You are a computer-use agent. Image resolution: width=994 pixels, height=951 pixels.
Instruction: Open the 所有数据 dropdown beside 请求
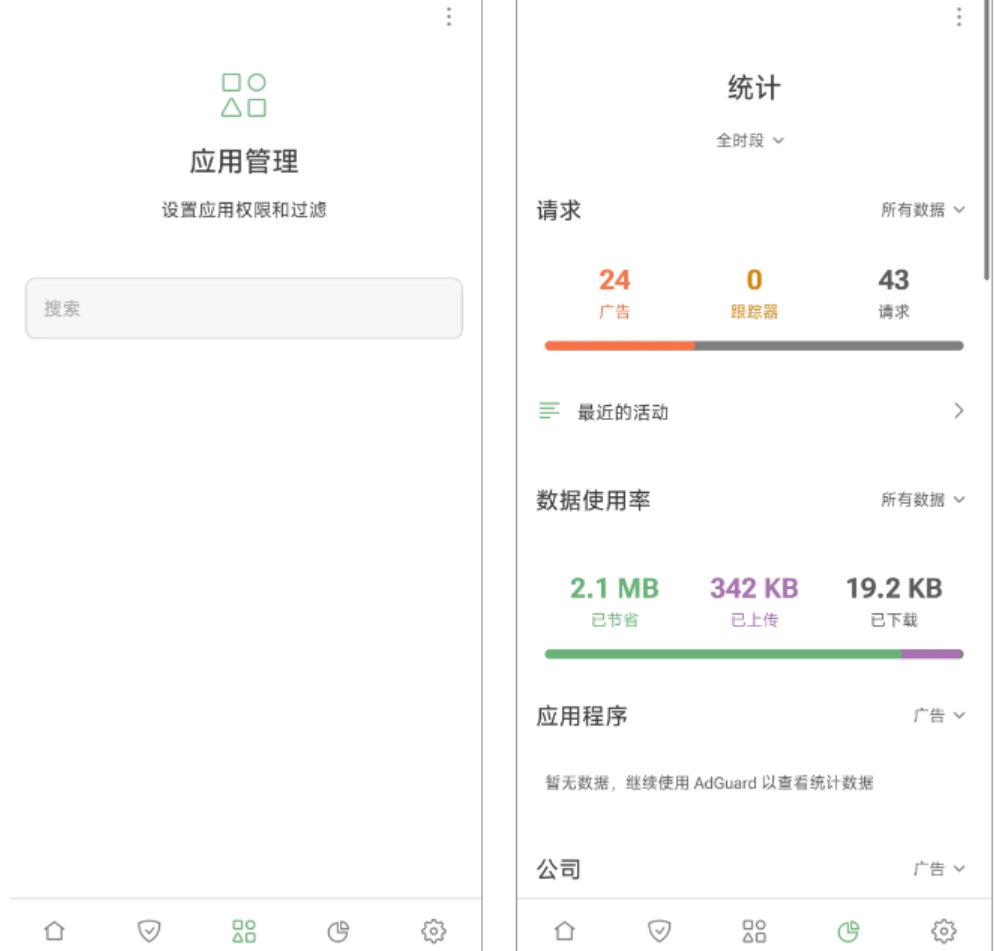[923, 210]
